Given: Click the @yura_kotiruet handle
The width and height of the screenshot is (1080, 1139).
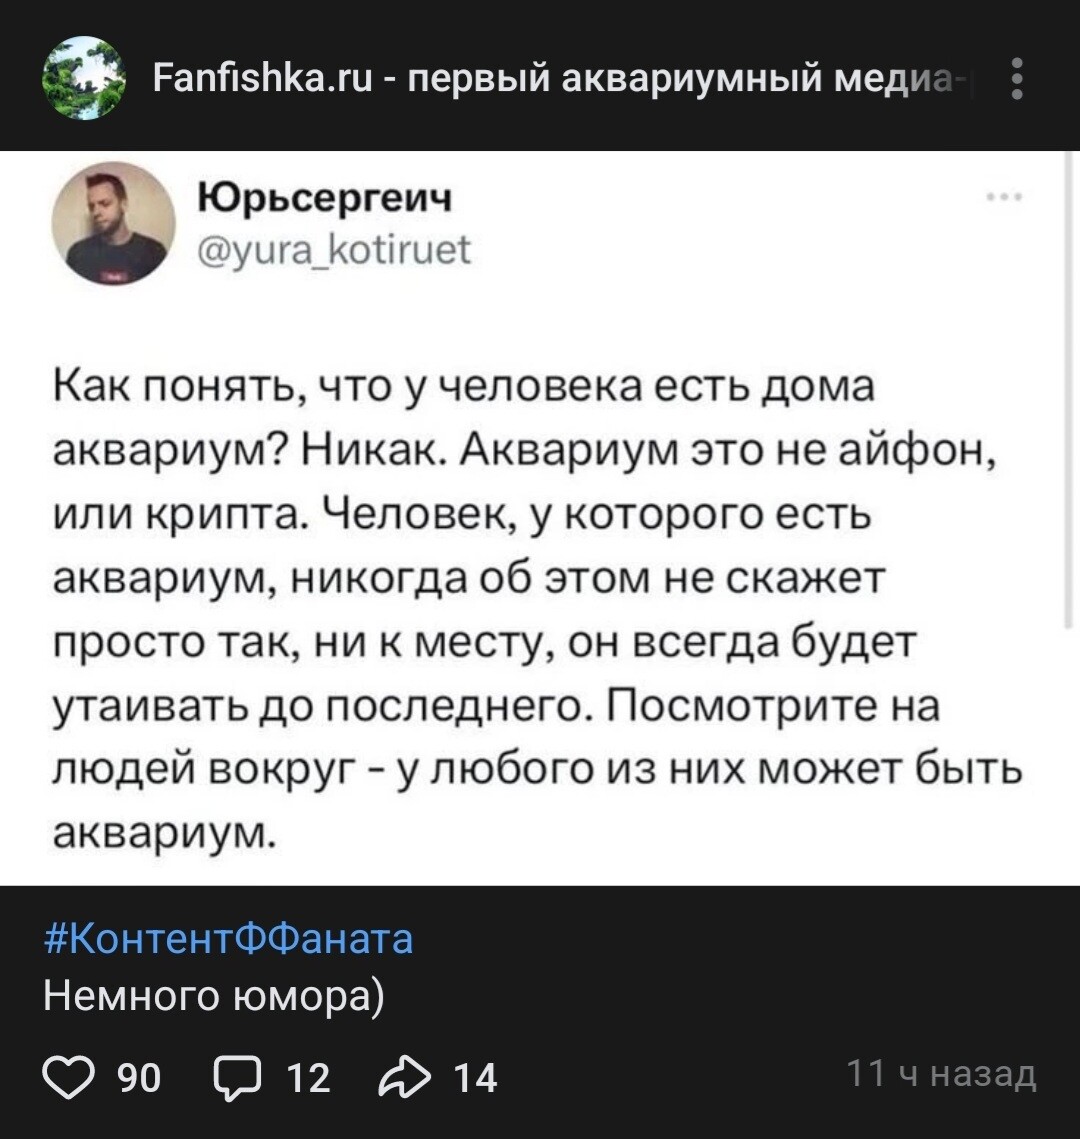Looking at the screenshot, I should pos(335,245).
